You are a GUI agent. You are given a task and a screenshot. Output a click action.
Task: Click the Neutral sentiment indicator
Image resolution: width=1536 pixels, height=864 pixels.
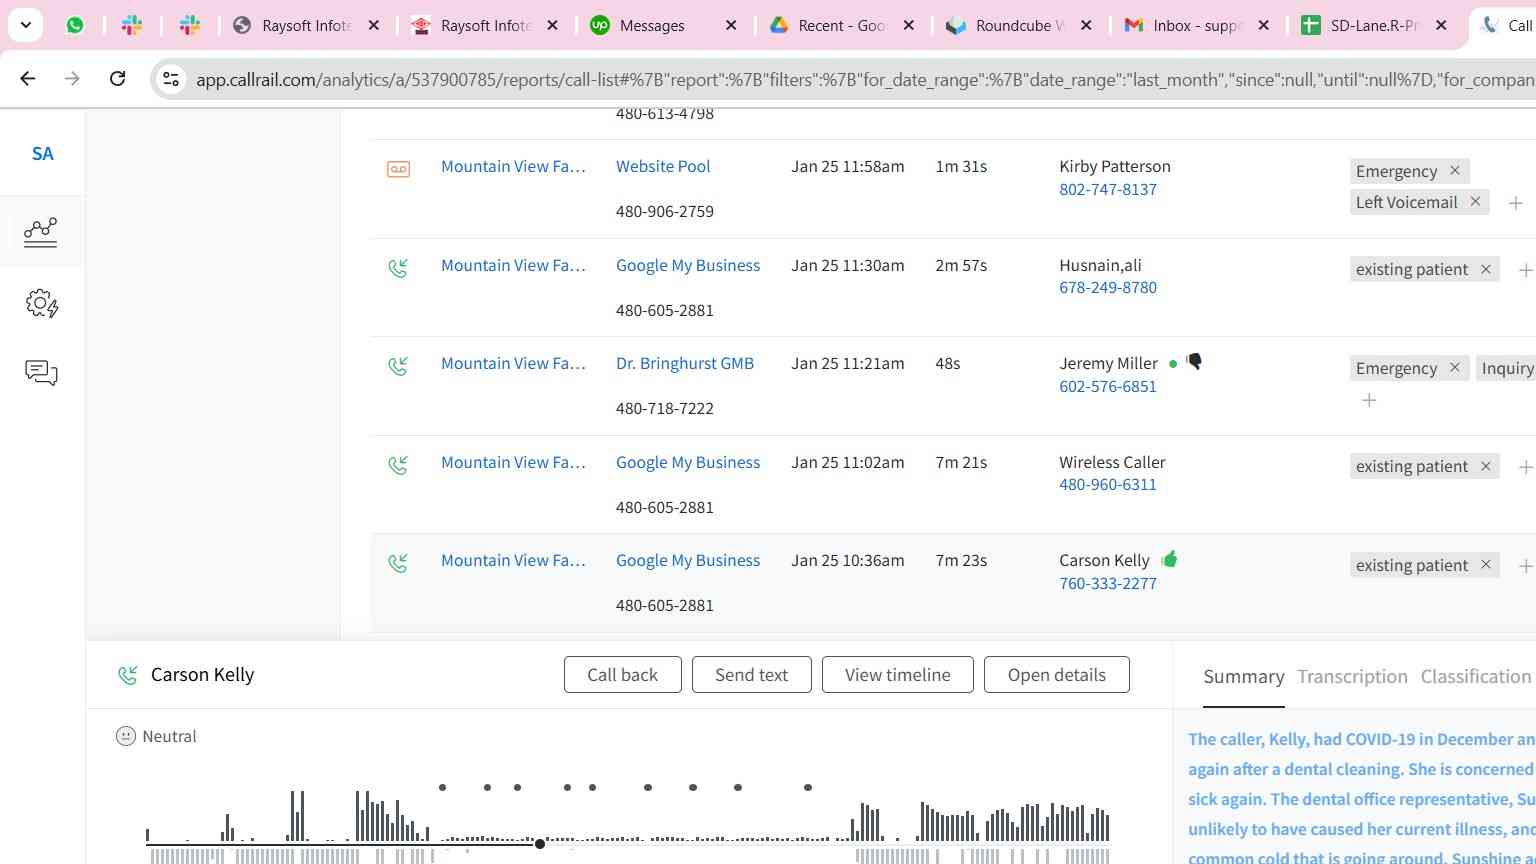(x=156, y=737)
